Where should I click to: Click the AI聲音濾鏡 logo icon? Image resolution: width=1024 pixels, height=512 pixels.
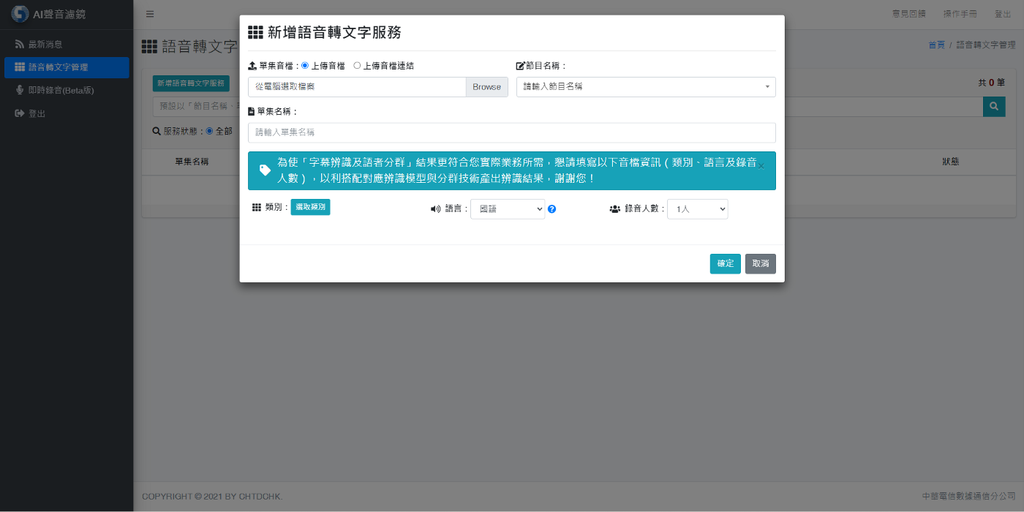pyautogui.click(x=20, y=14)
